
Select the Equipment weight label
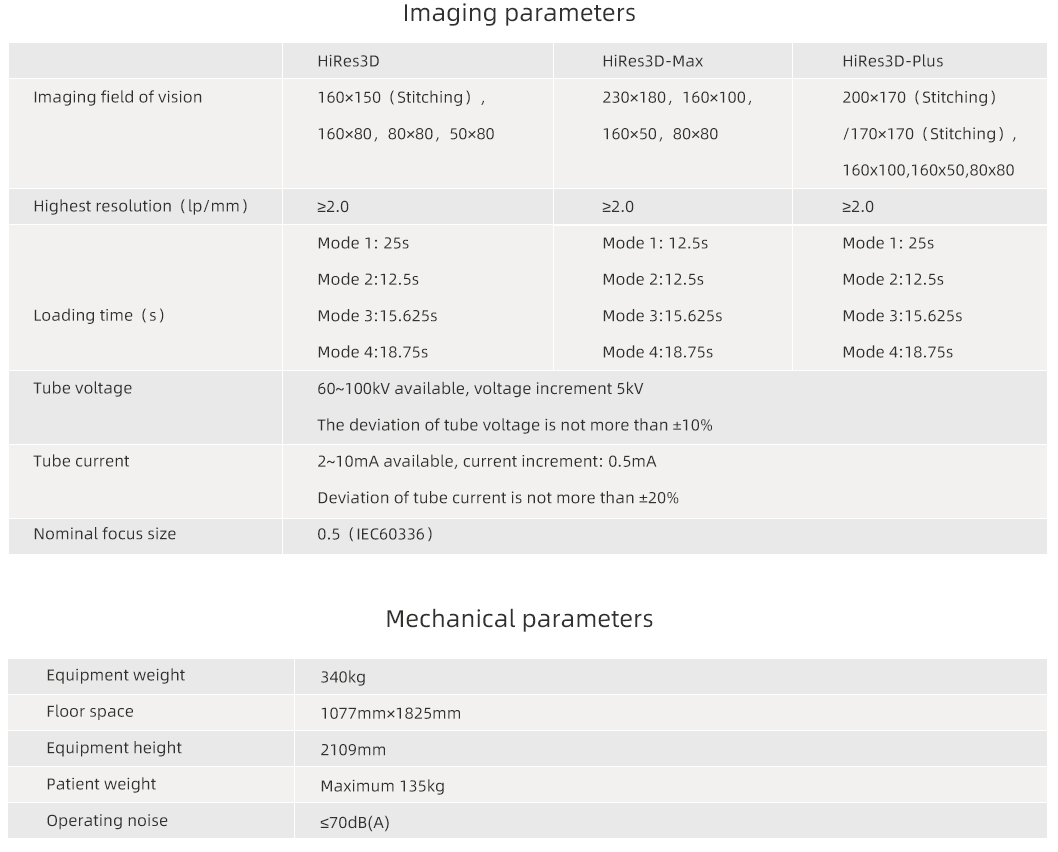click(115, 675)
